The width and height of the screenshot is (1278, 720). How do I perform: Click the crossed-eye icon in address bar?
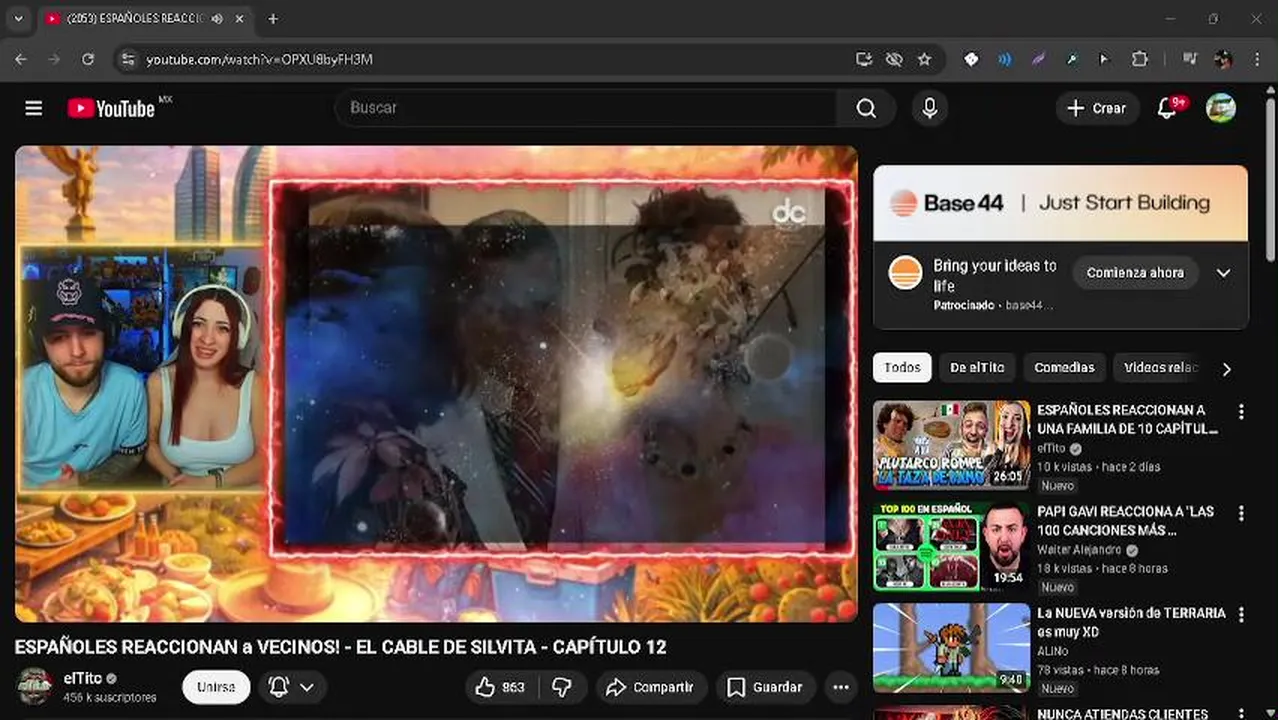pos(894,59)
